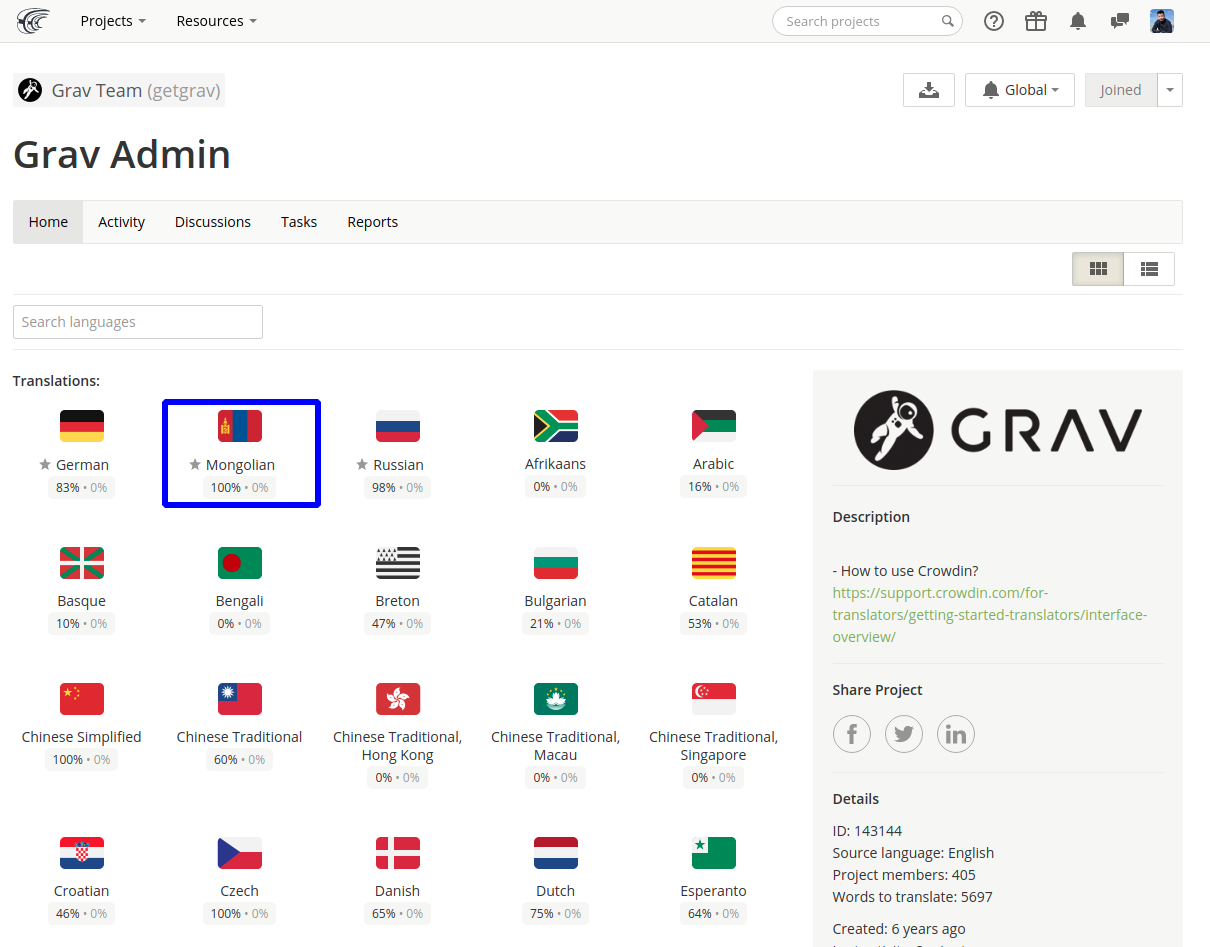Open the Chinese Traditional, Hong Kong link

[398, 746]
